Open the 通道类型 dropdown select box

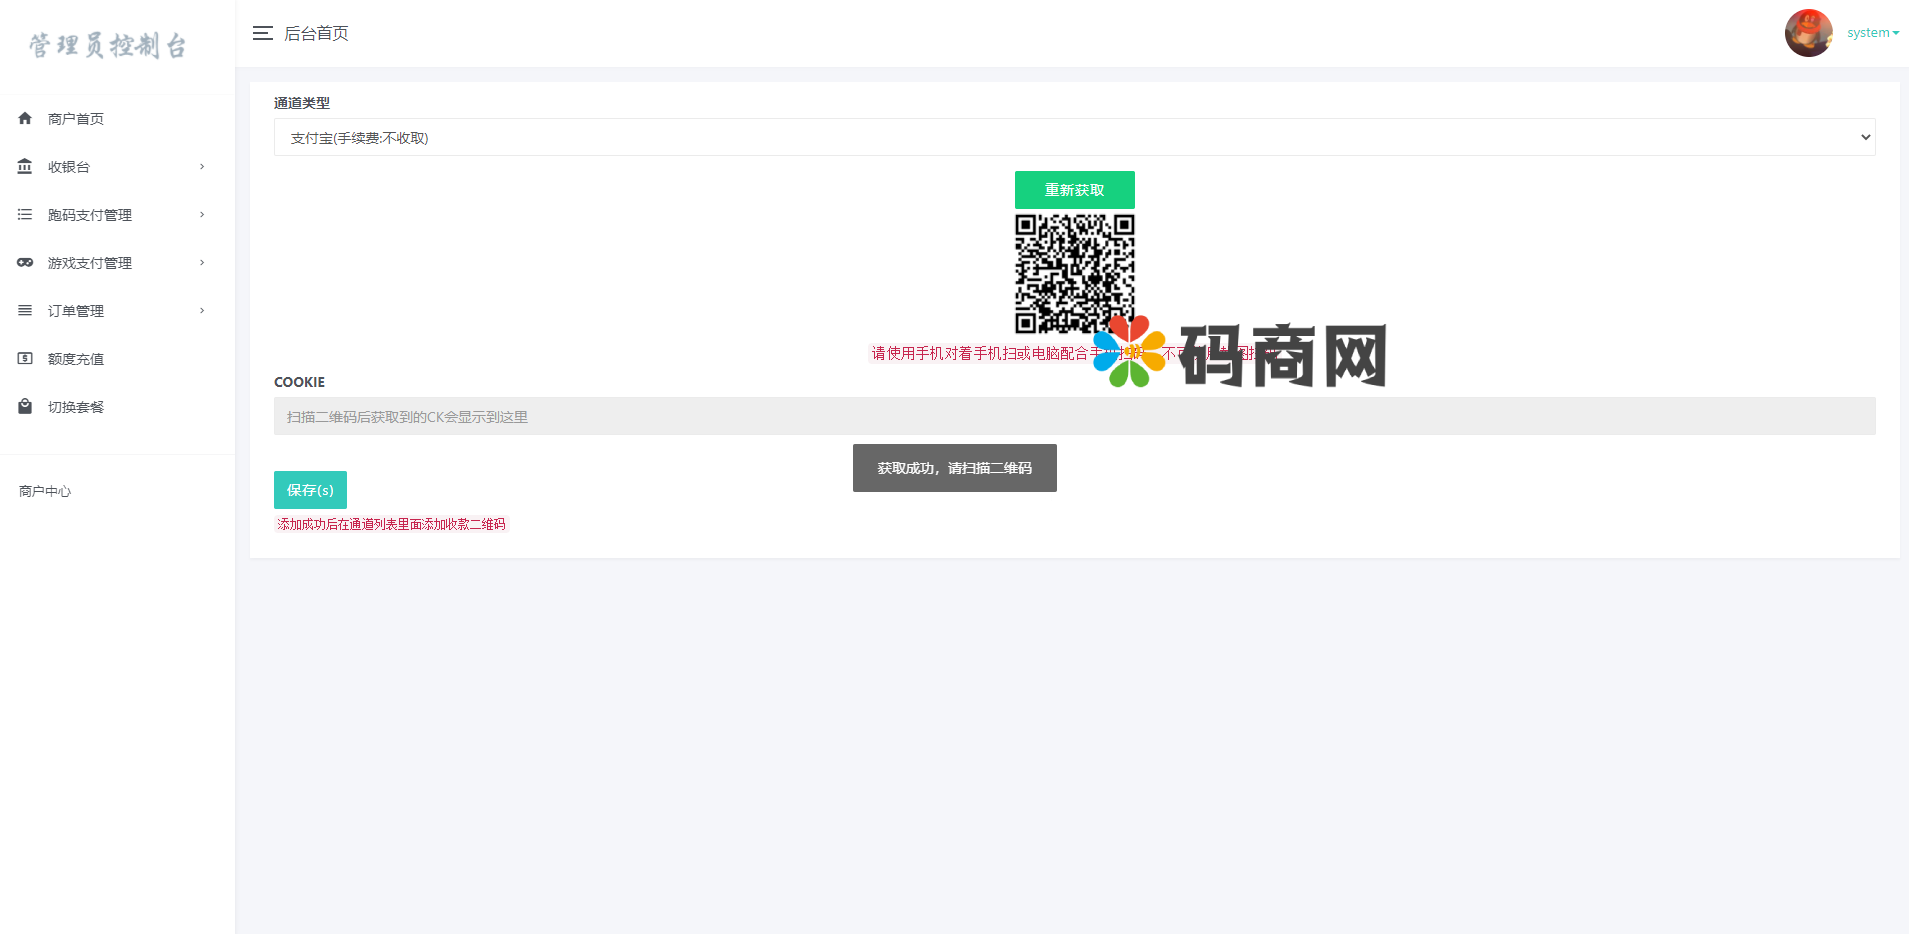[x=1074, y=138]
